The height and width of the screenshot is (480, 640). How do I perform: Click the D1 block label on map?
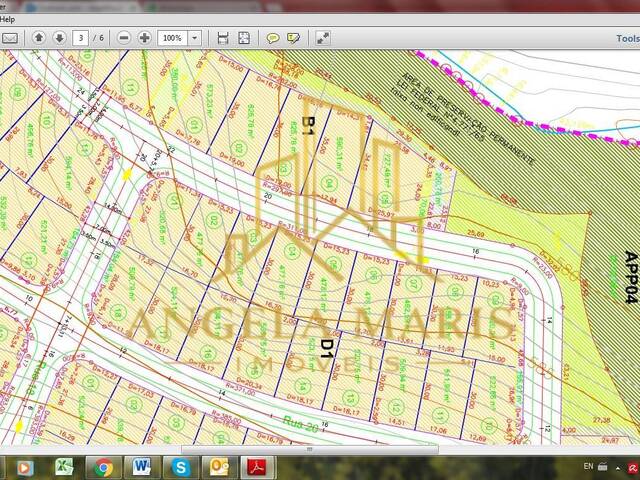326,349
